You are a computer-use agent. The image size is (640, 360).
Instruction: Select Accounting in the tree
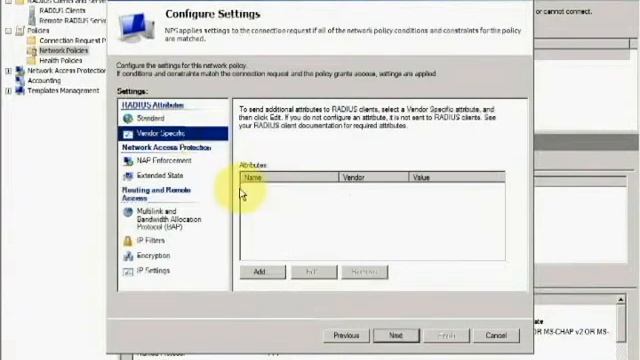click(44, 80)
